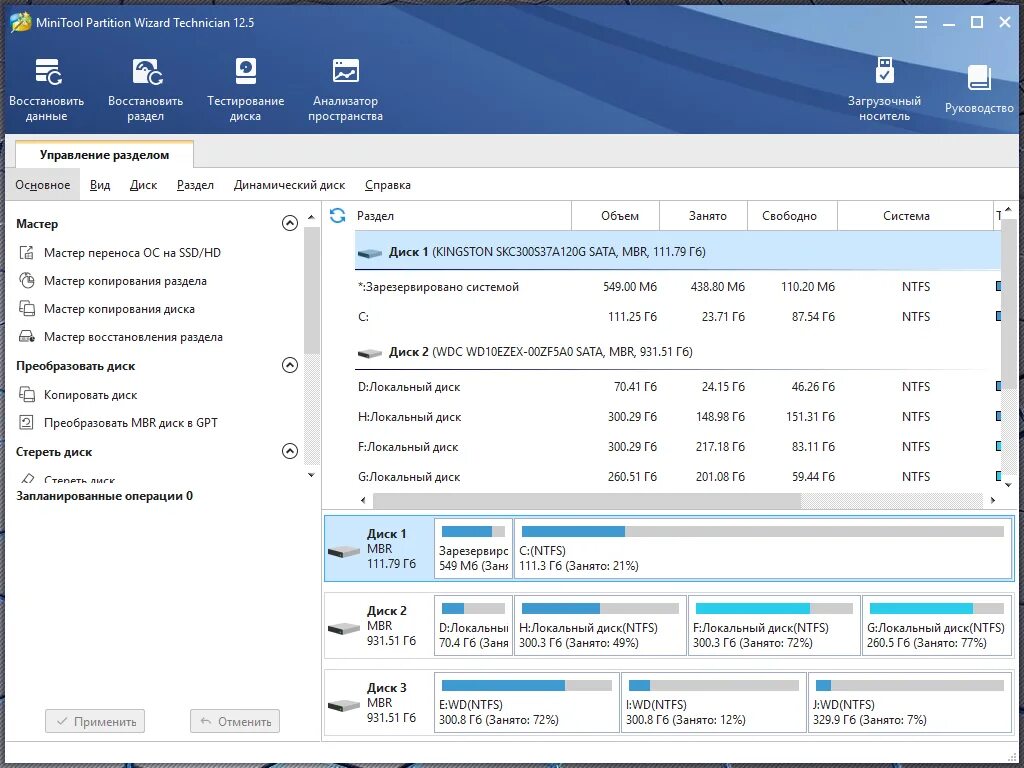Select Преобразовать MBR диск в GPT

pos(119,423)
